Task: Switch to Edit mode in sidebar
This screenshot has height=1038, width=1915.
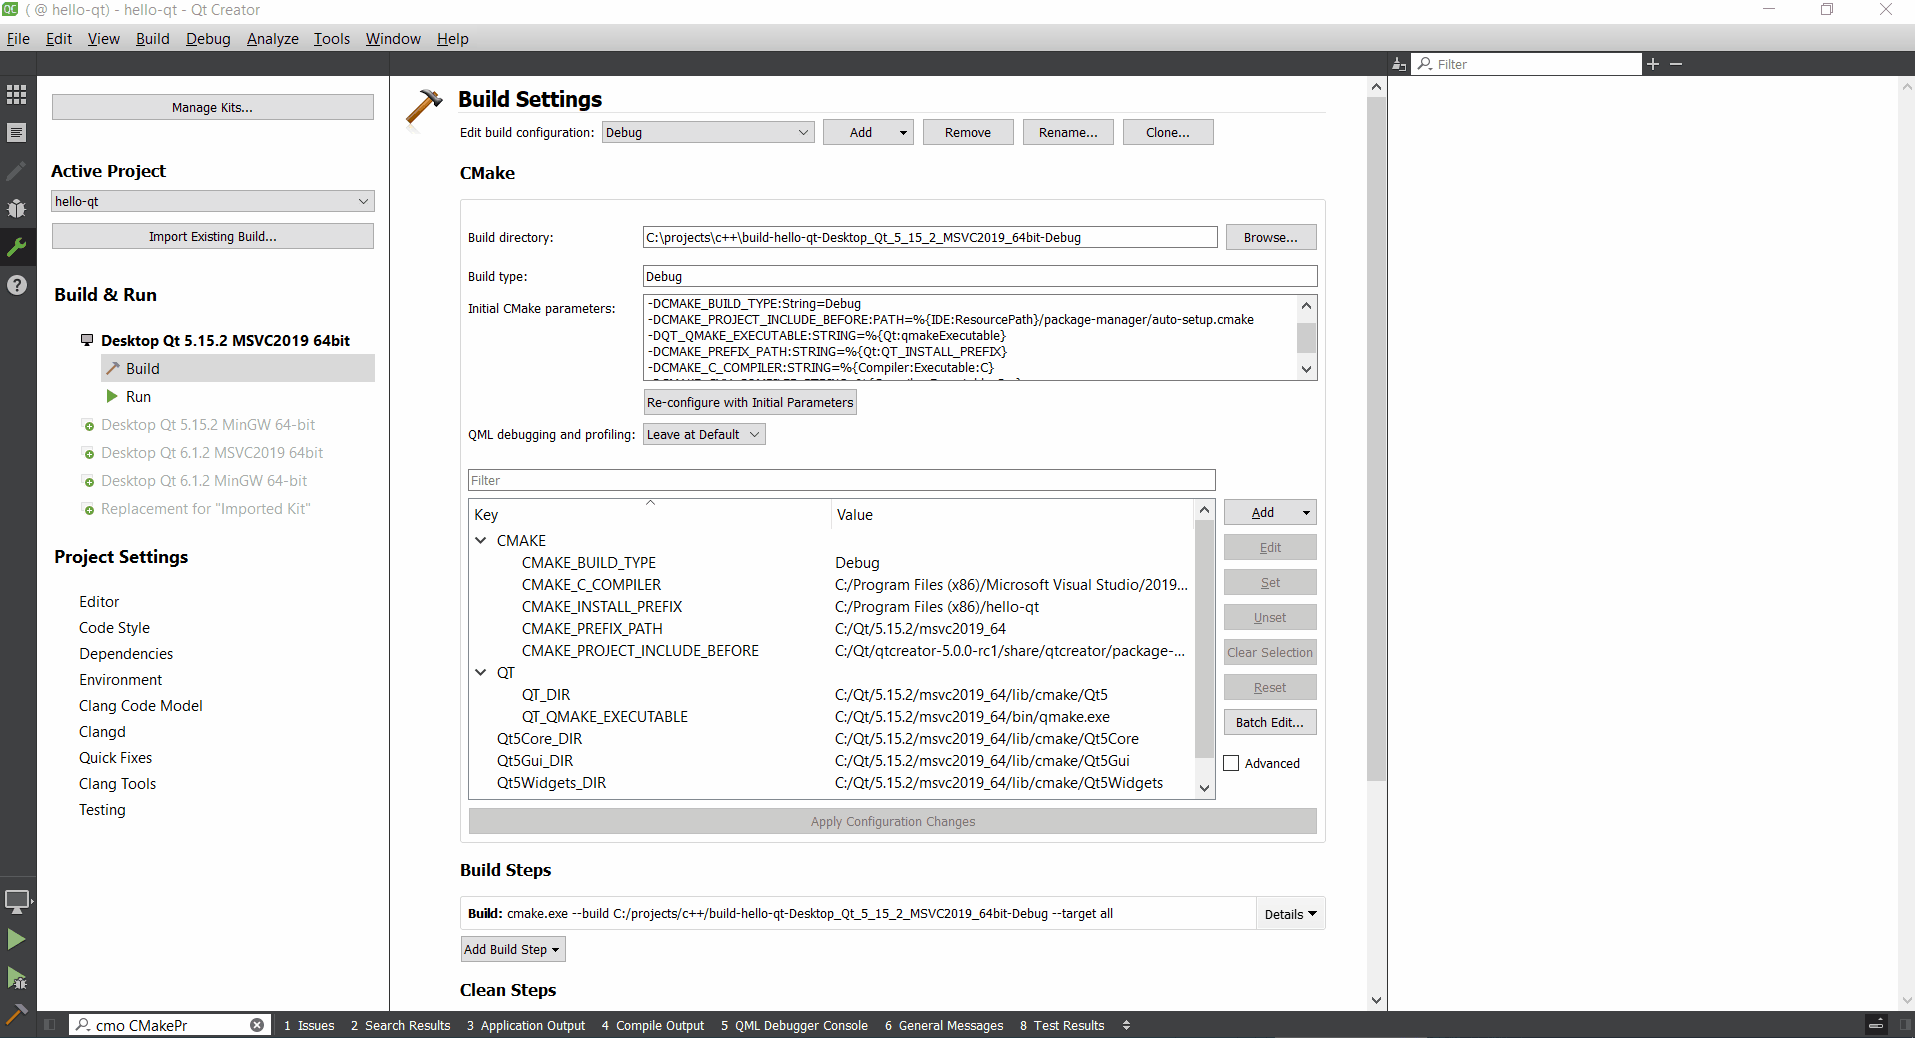Action: point(17,133)
